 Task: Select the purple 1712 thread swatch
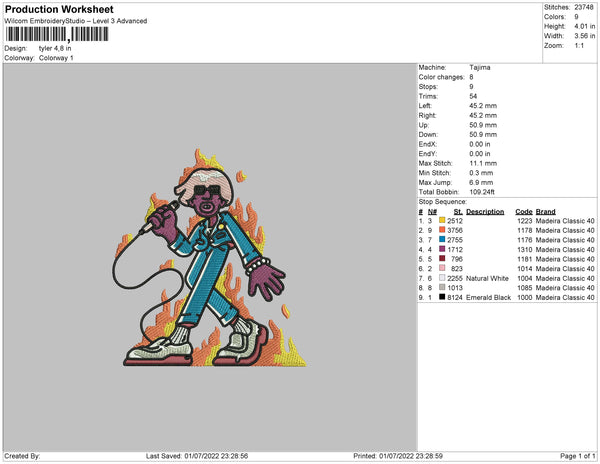(x=442, y=249)
